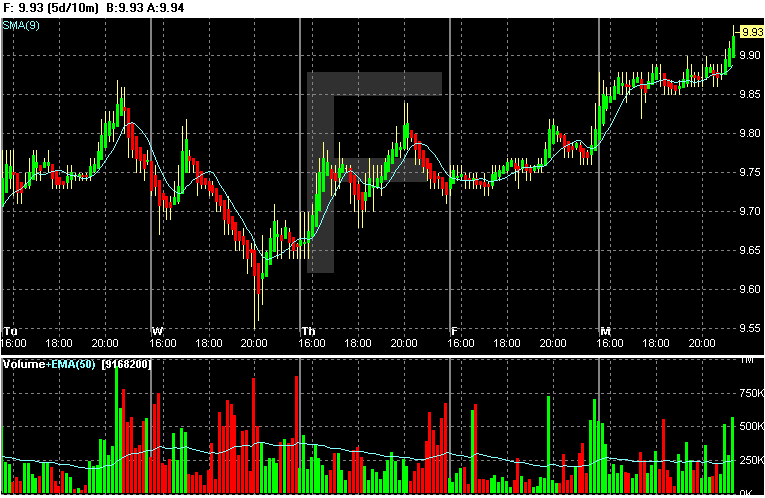Click the EMA(50) volume indicator label

[x=73, y=364]
